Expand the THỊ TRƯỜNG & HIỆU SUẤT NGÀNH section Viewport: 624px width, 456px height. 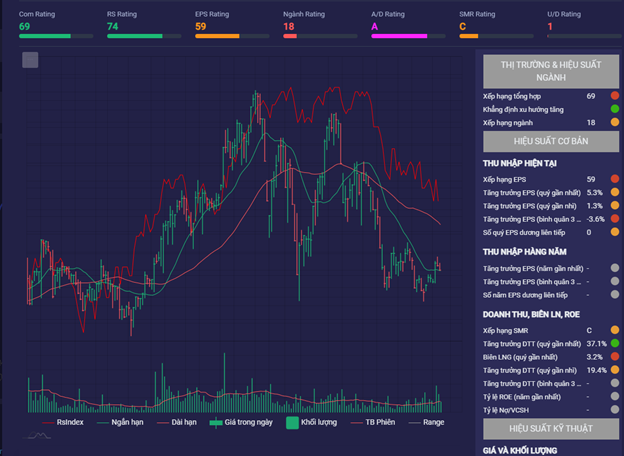548,71
